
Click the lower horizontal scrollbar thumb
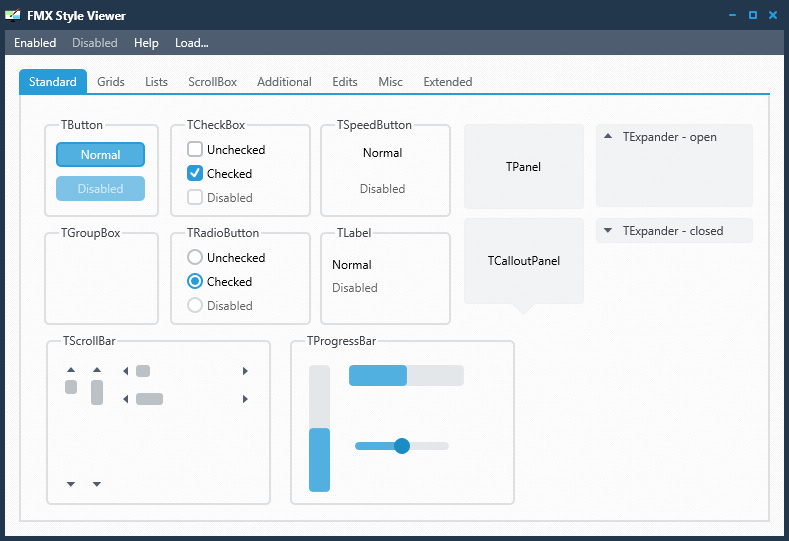[149, 399]
